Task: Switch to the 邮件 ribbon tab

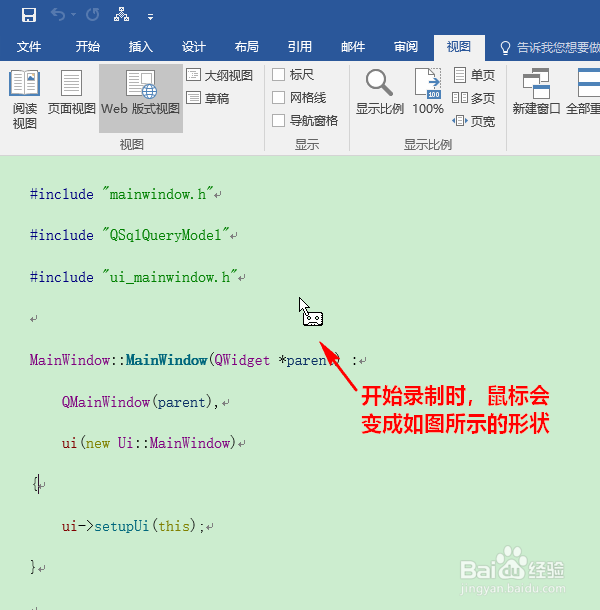Action: 353,47
